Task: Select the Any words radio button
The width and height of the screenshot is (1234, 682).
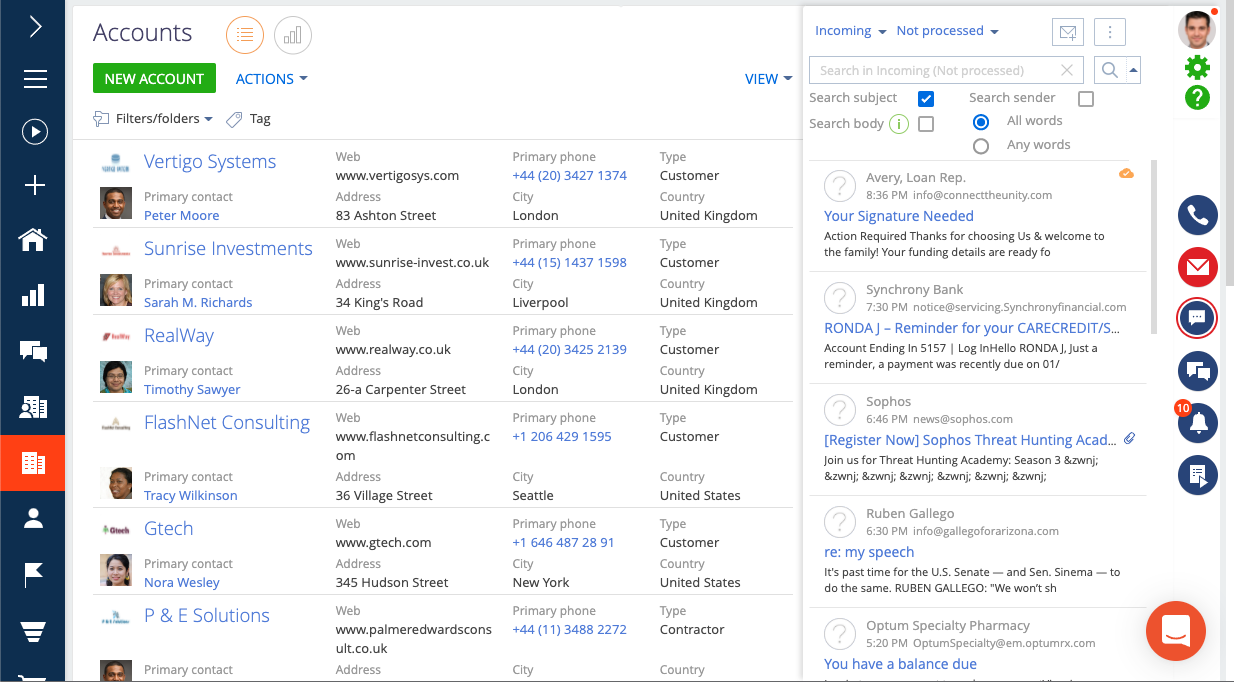Action: tap(981, 145)
